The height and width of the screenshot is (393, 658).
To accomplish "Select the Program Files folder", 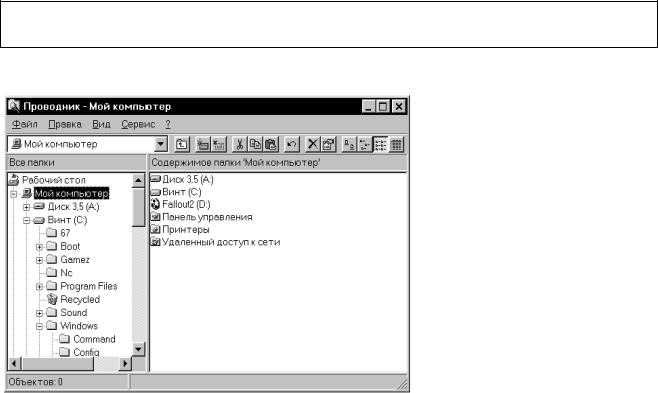I will [x=89, y=286].
